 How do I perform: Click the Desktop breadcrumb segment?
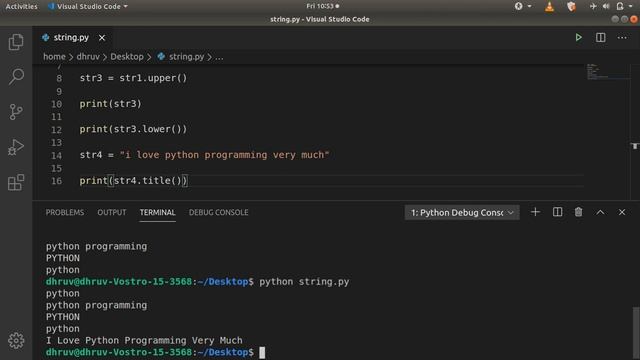point(127,57)
